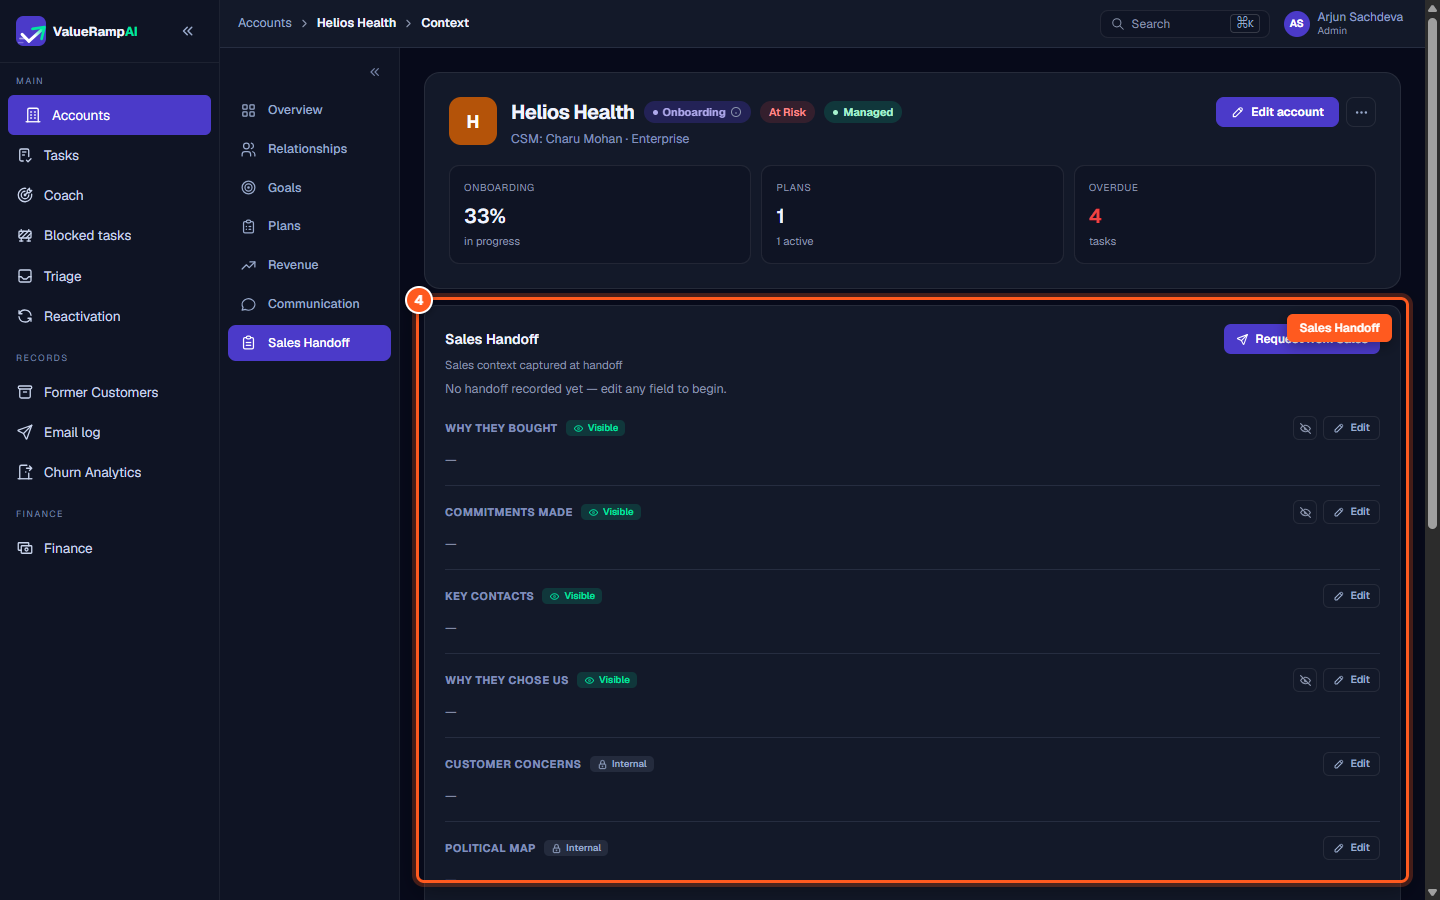The width and height of the screenshot is (1440, 900).
Task: Click the Visible badge for Key Contacts
Action: [572, 596]
